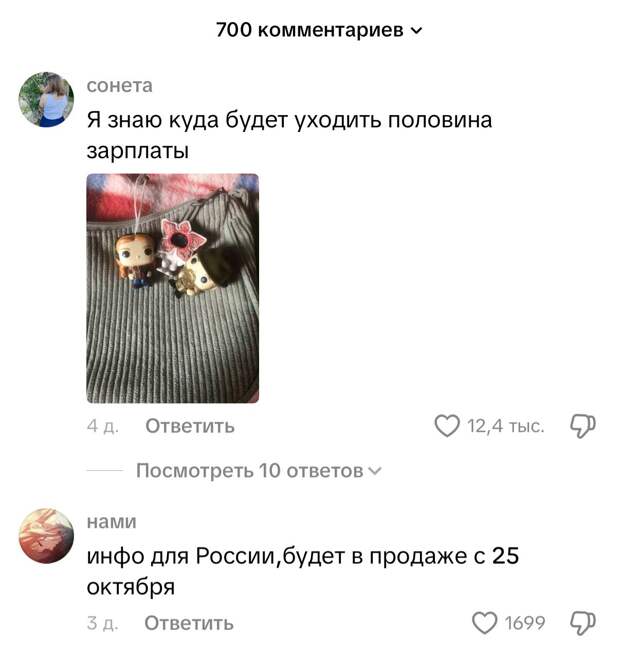620x650 pixels.
Task: Click the 3 д. comment timestamp
Action: (x=102, y=623)
